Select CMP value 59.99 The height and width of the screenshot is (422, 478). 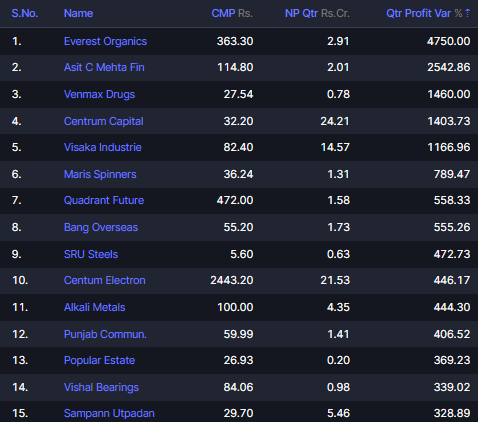238,334
